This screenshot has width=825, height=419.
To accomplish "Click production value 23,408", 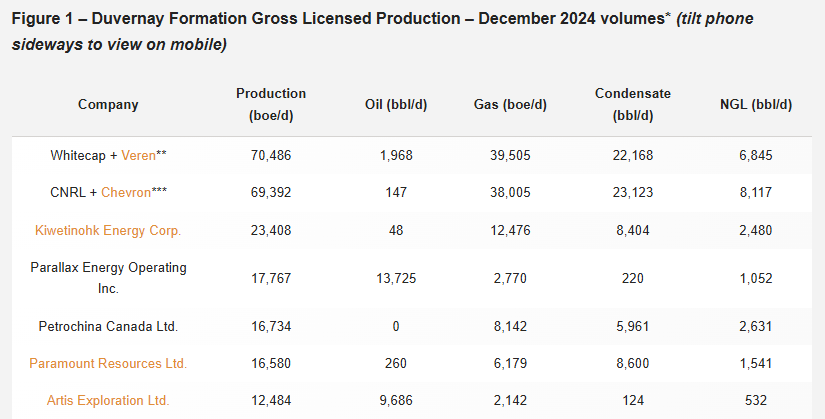I will [271, 231].
